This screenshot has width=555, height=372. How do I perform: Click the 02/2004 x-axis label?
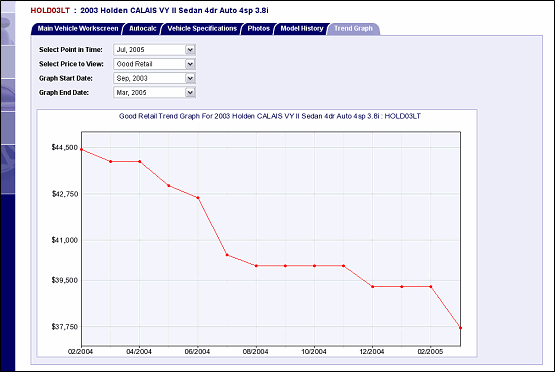point(80,352)
